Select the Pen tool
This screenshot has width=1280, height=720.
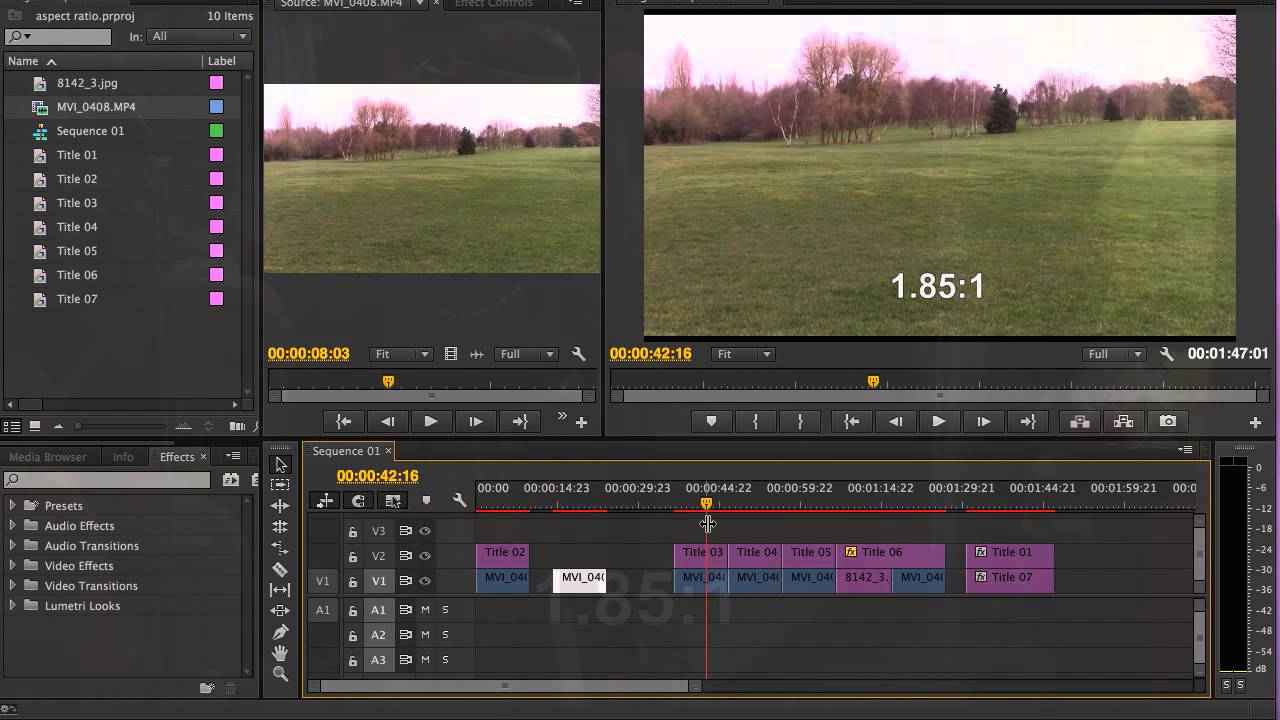coord(280,632)
